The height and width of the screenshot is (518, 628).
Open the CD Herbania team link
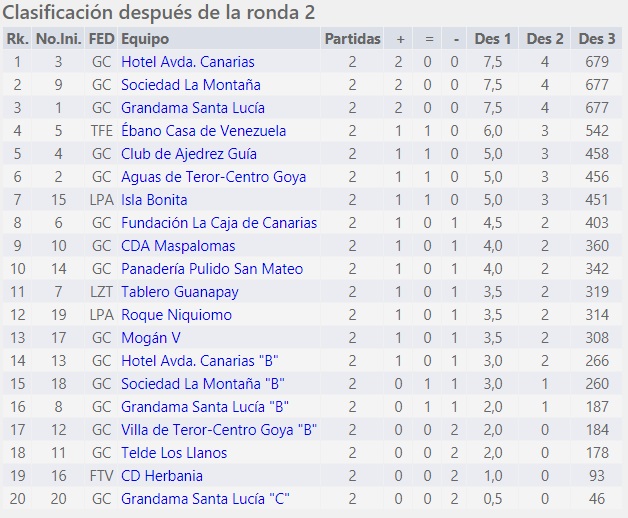click(162, 476)
